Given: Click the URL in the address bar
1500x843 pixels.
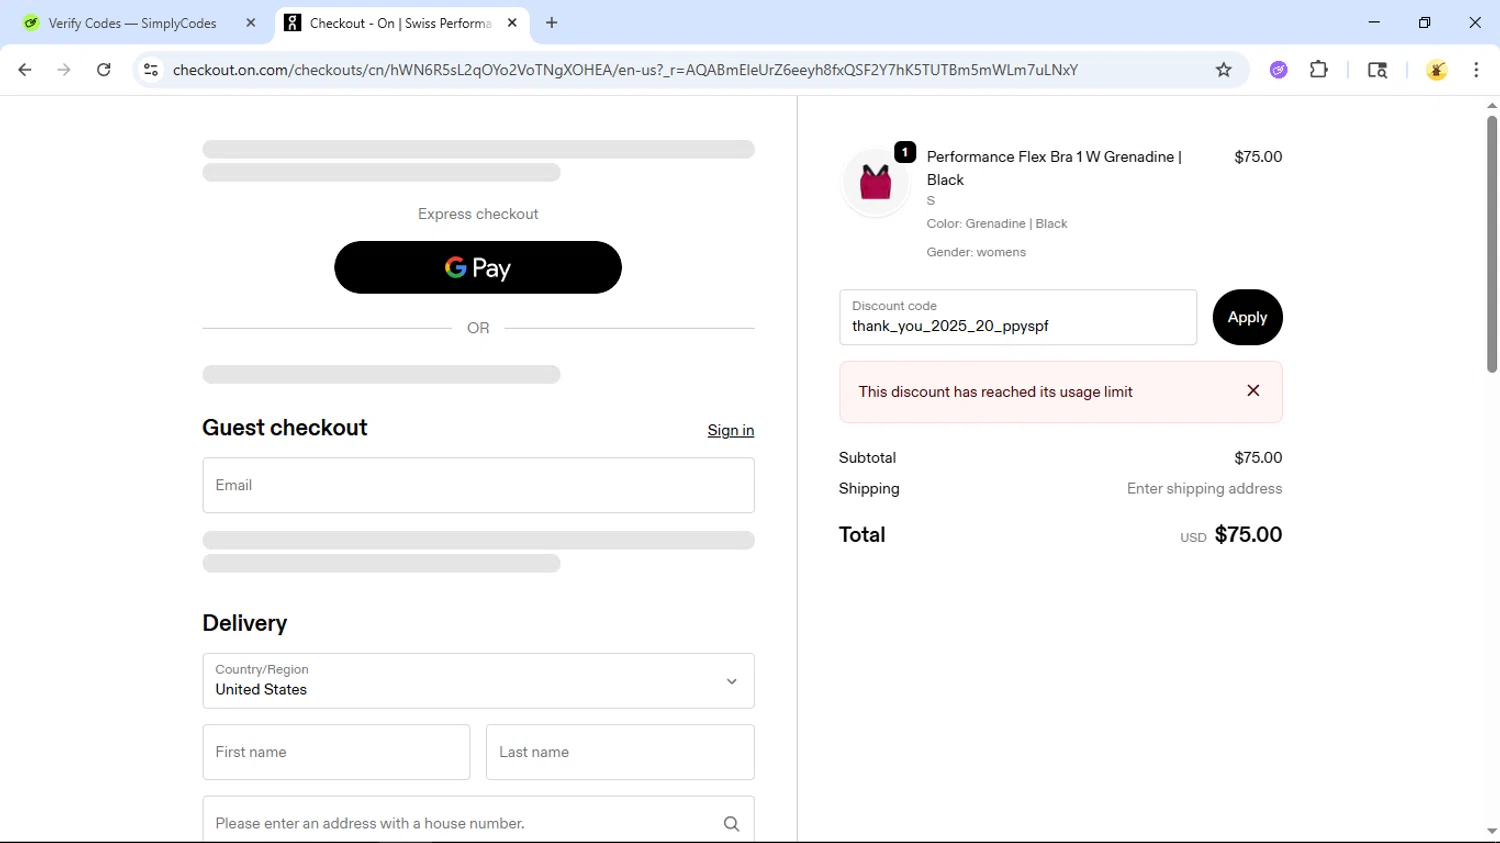Looking at the screenshot, I should pos(625,70).
